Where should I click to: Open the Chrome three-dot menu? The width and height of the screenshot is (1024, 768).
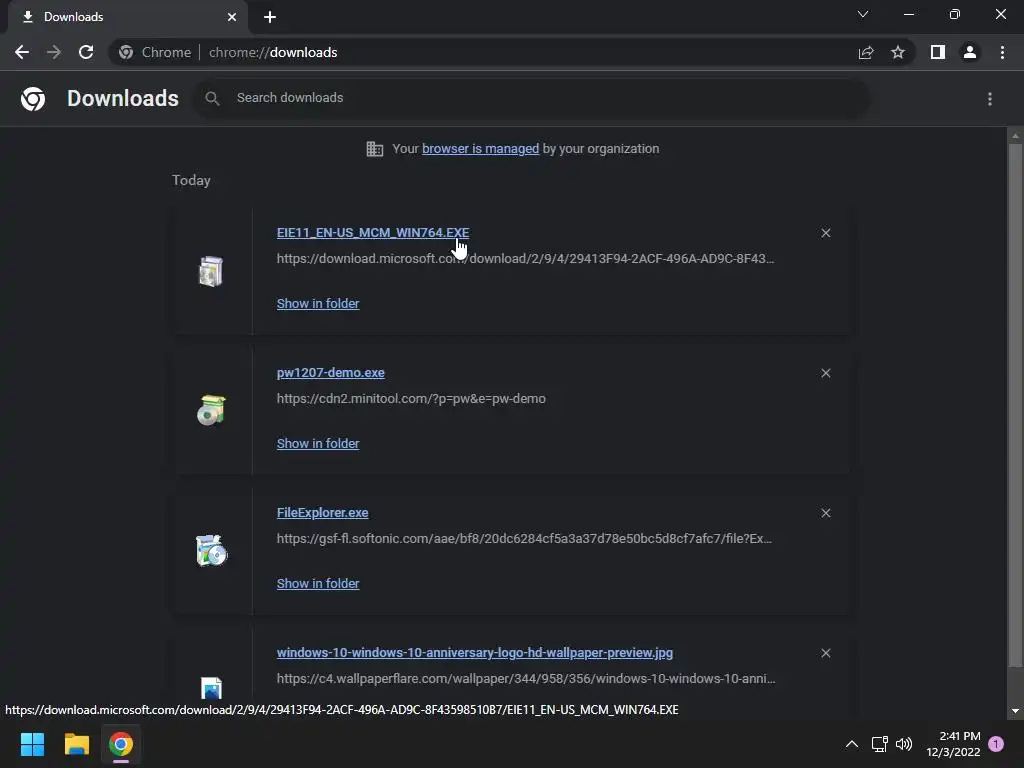coord(1002,52)
